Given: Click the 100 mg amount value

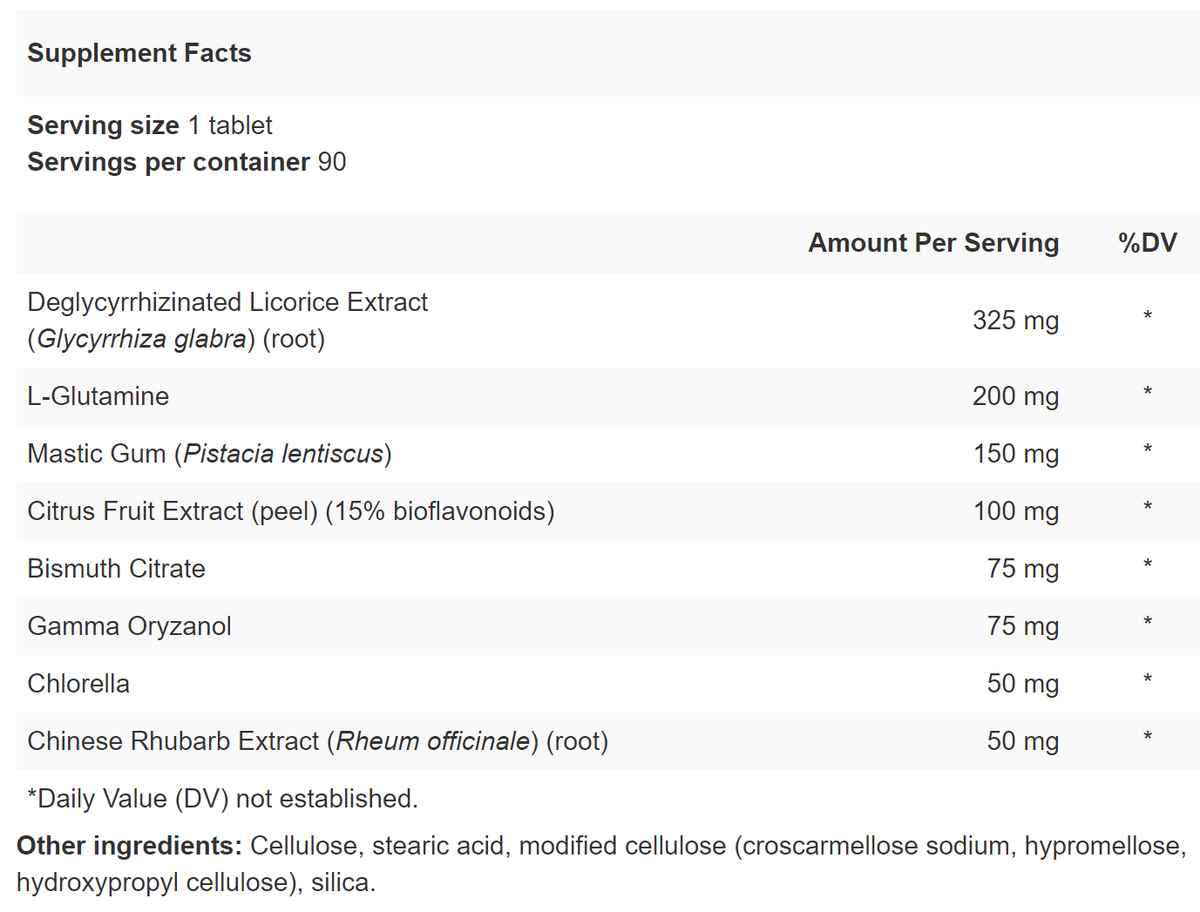Looking at the screenshot, I should pos(1015,511).
